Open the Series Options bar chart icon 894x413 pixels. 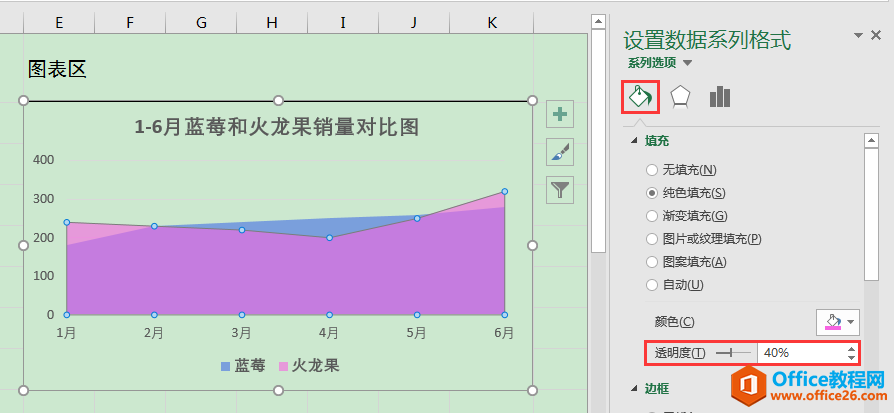pos(720,96)
